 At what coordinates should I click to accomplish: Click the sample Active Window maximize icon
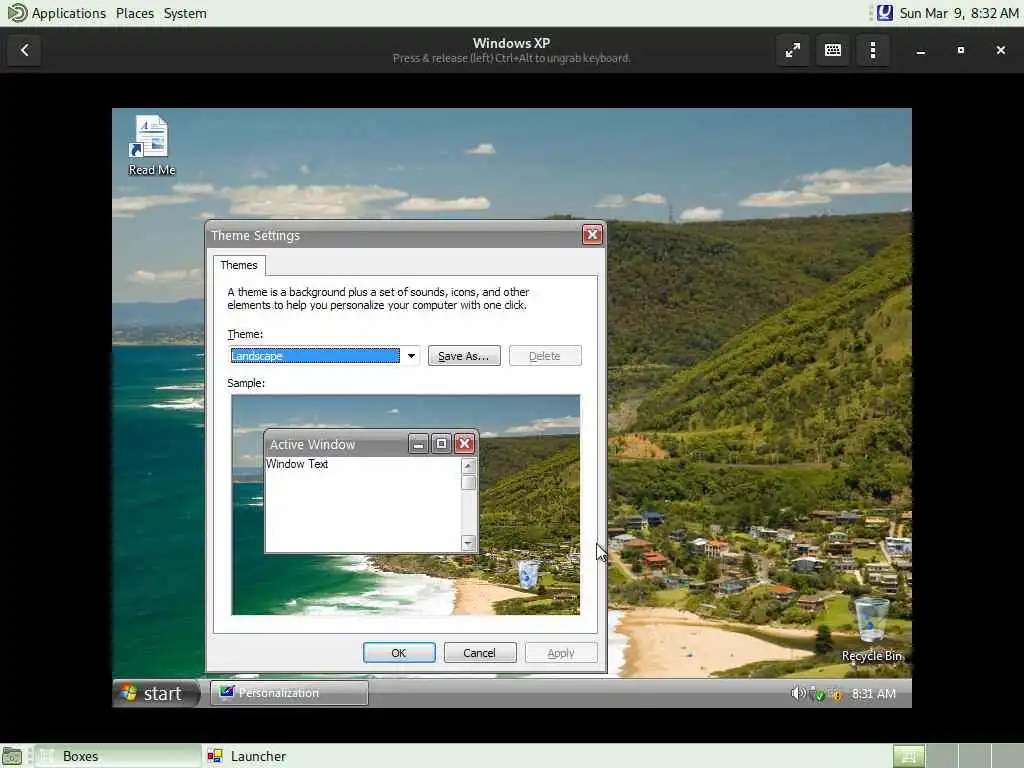click(441, 444)
